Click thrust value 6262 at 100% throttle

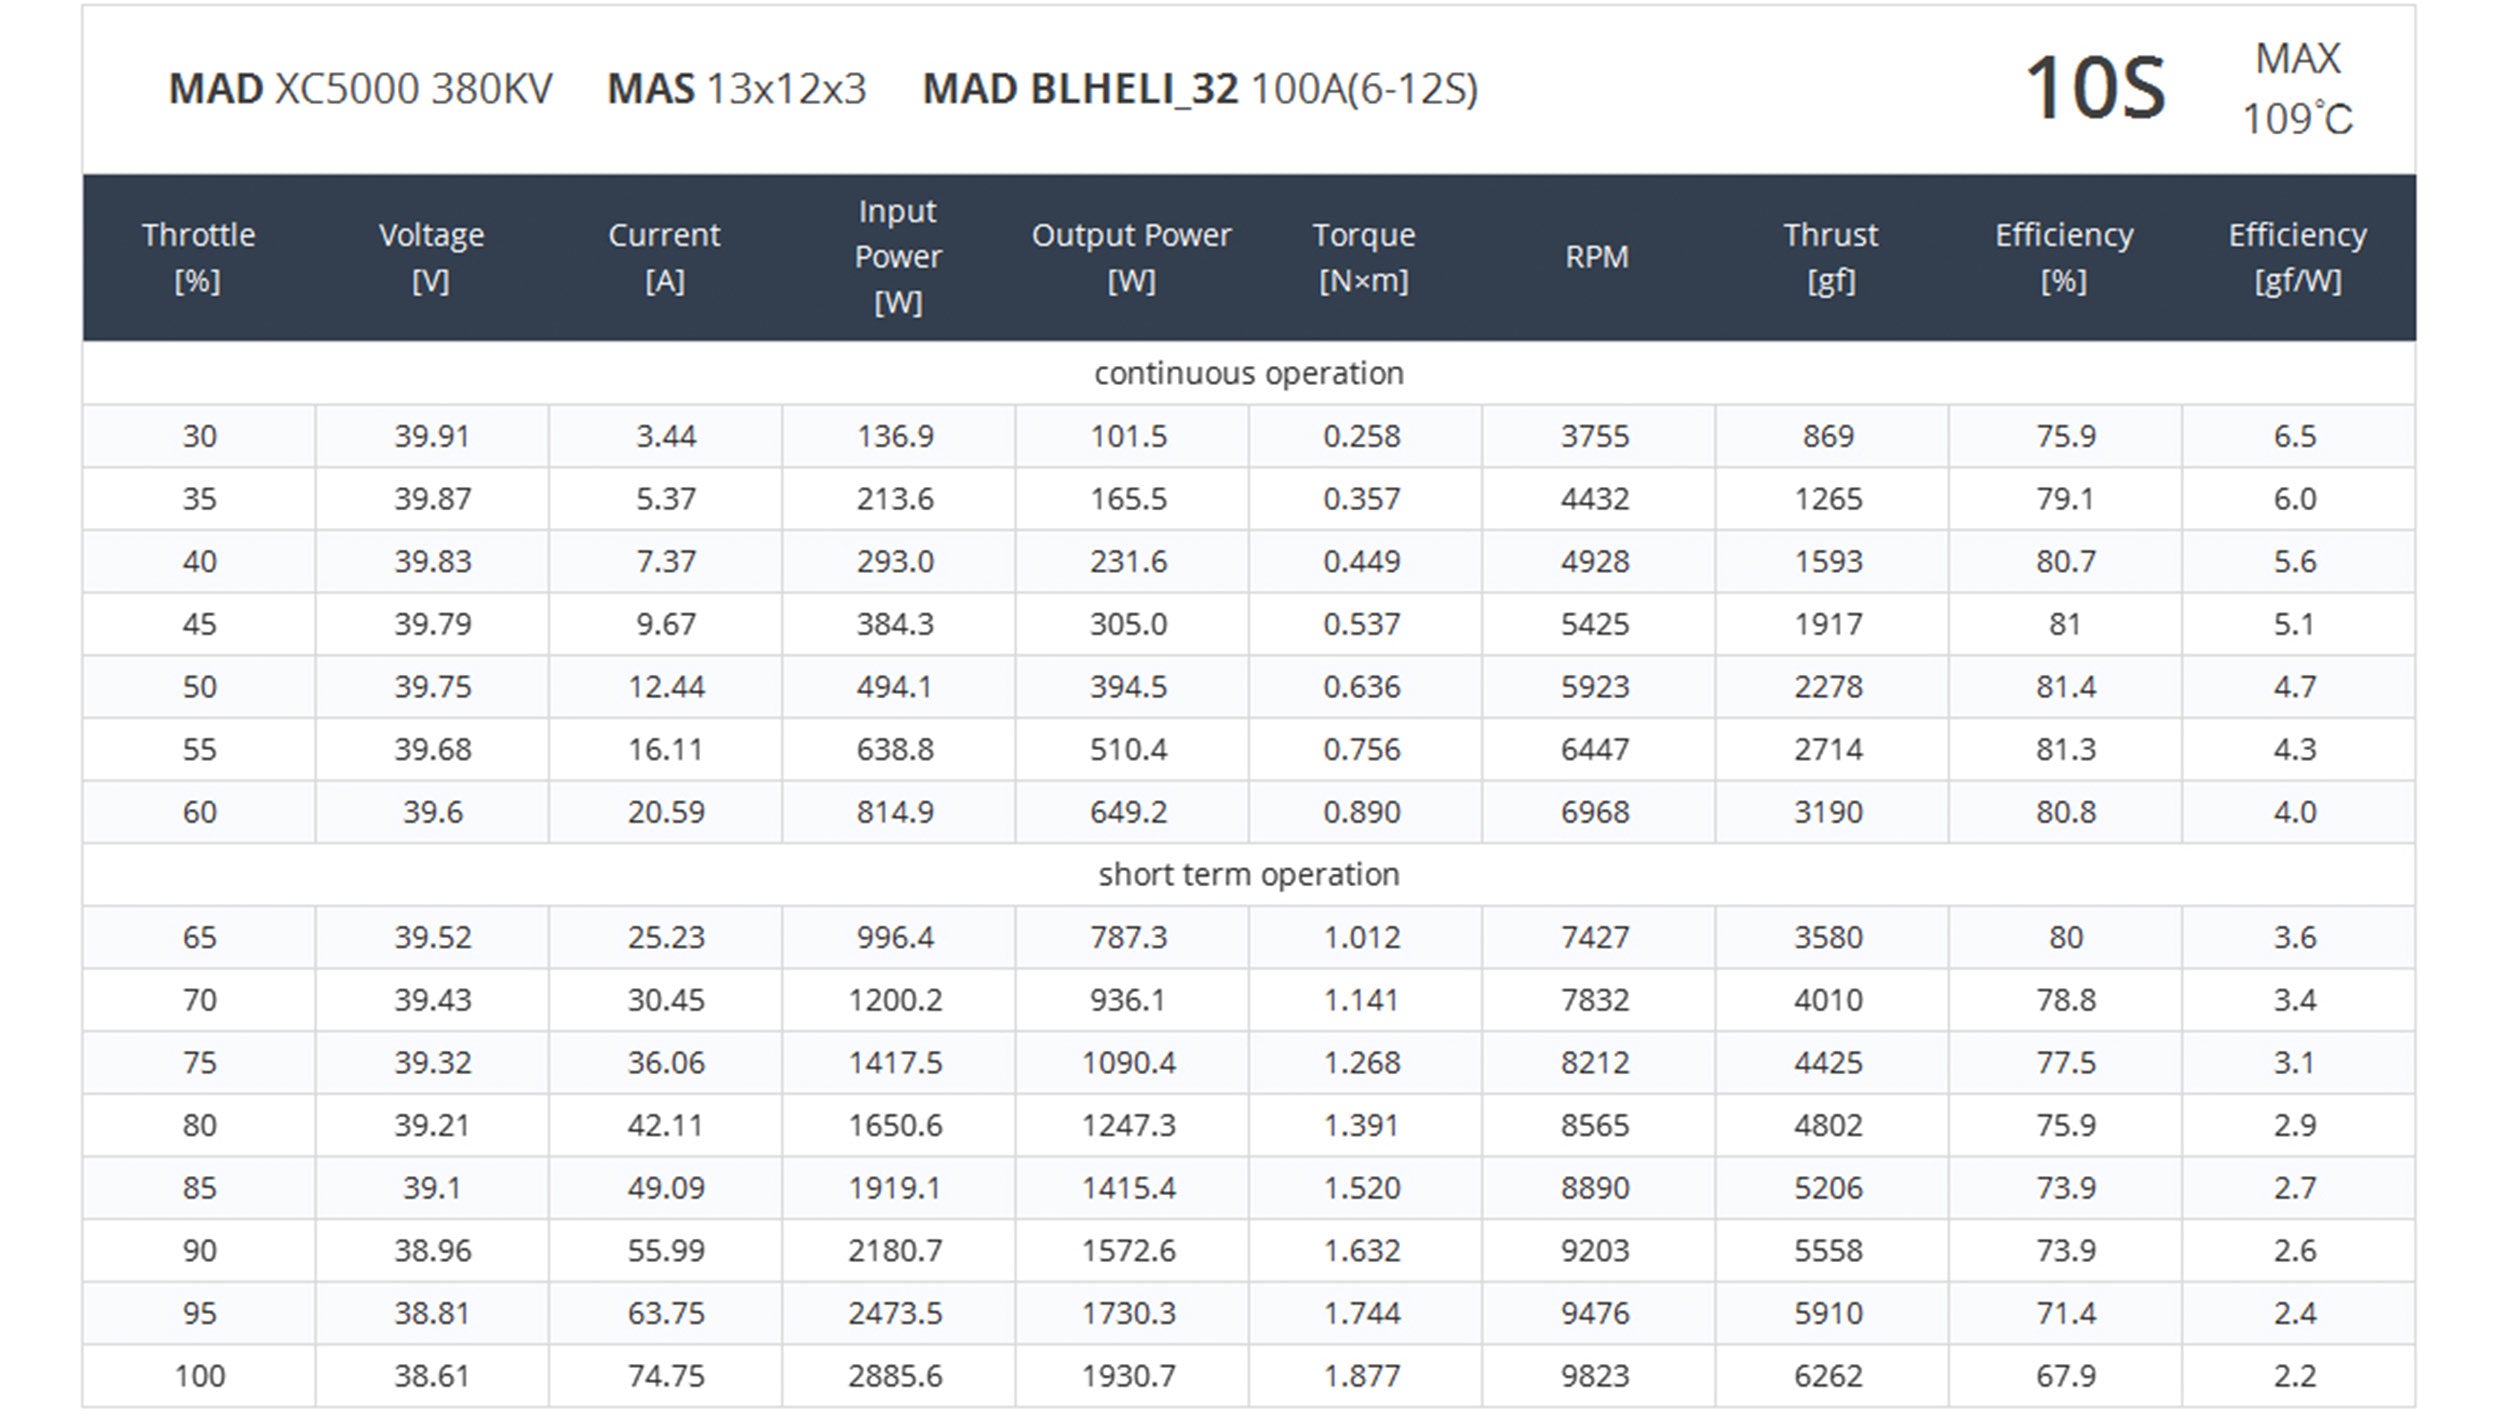(x=1828, y=1376)
